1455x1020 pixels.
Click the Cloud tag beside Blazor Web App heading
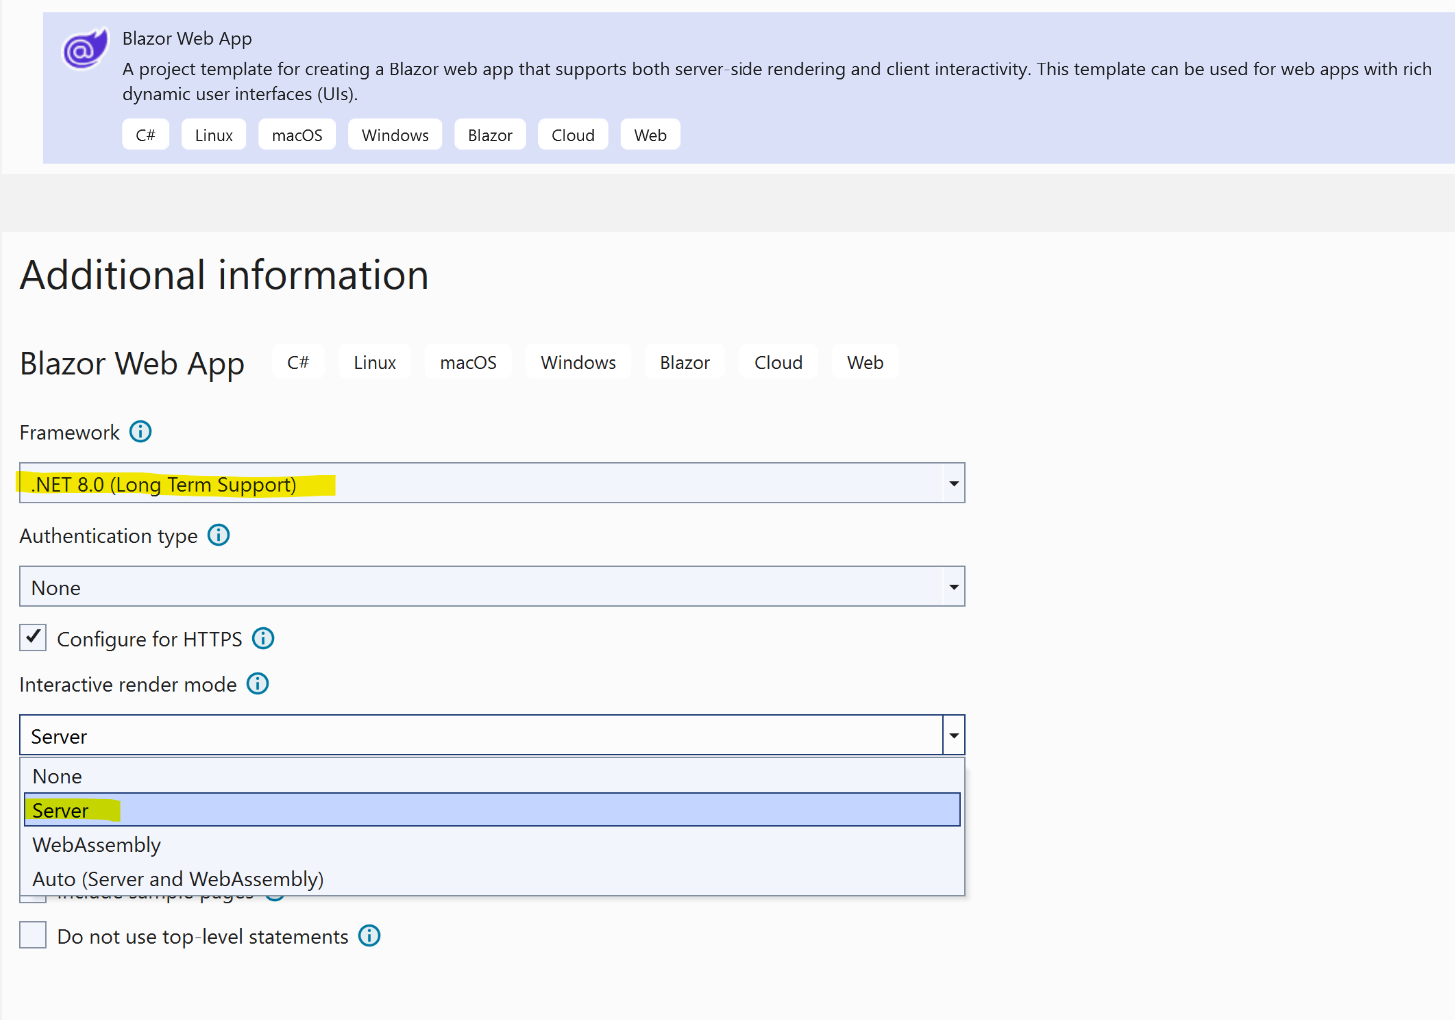(778, 362)
